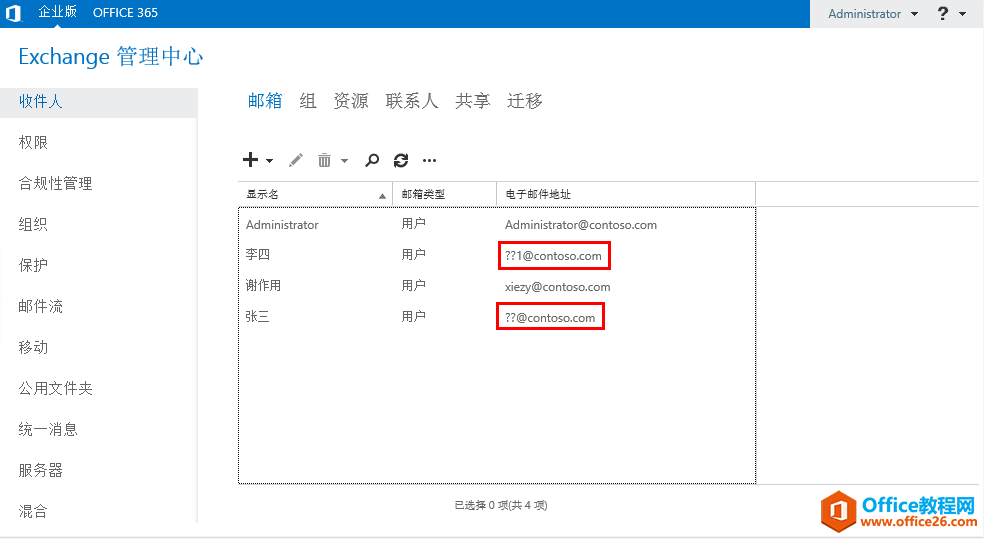Select the 张三 mailbox row
984x539 pixels.
(x=258, y=317)
